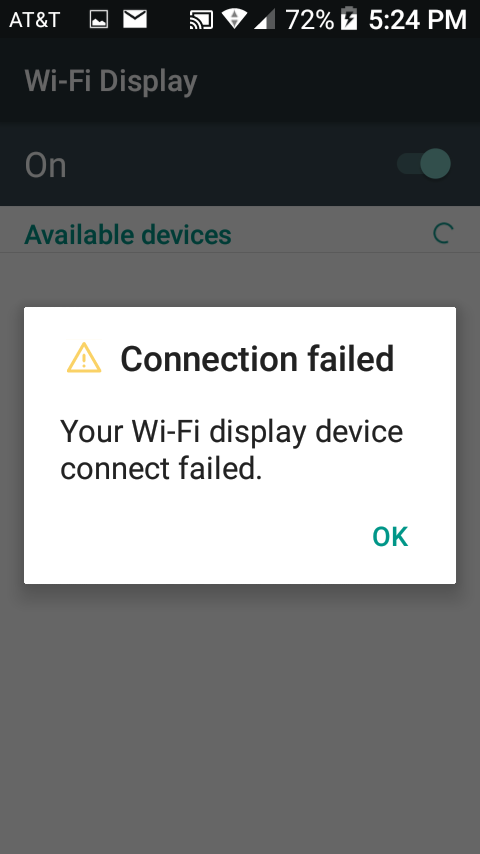Tap the Connection failed heading text
The image size is (480, 854).
(257, 359)
